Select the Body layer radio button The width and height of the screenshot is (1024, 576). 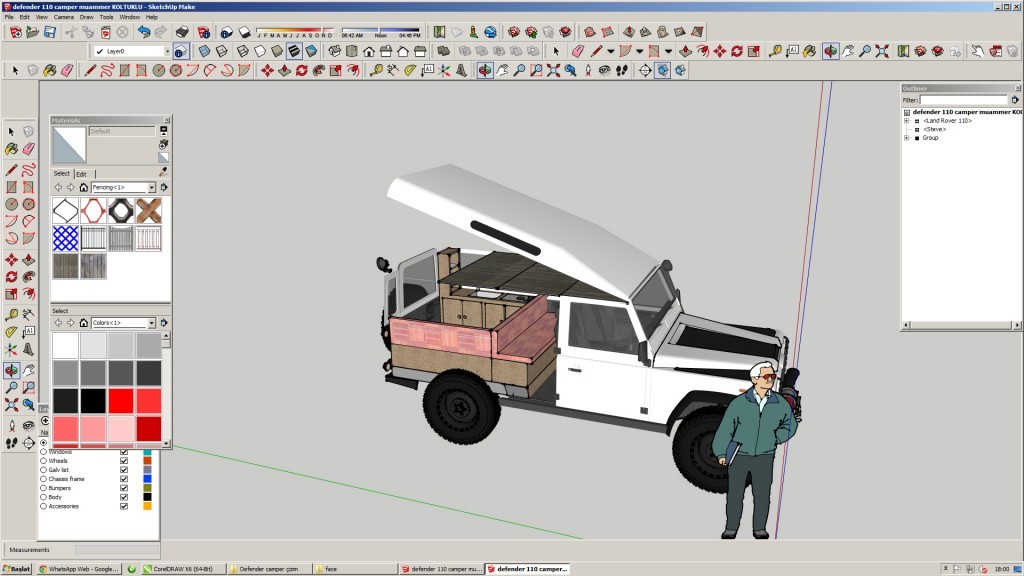[x=43, y=497]
